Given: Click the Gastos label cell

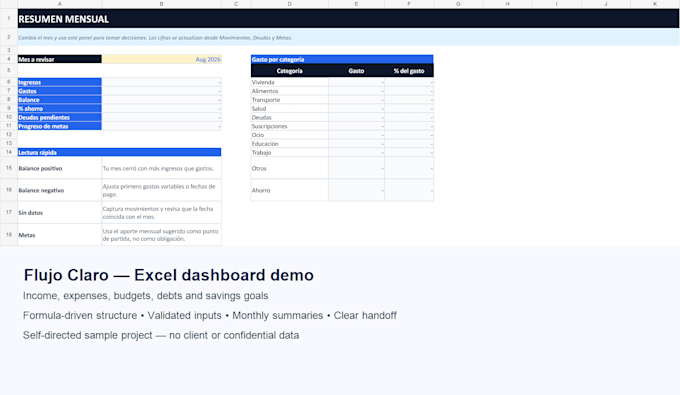Looking at the screenshot, I should click(x=60, y=91).
